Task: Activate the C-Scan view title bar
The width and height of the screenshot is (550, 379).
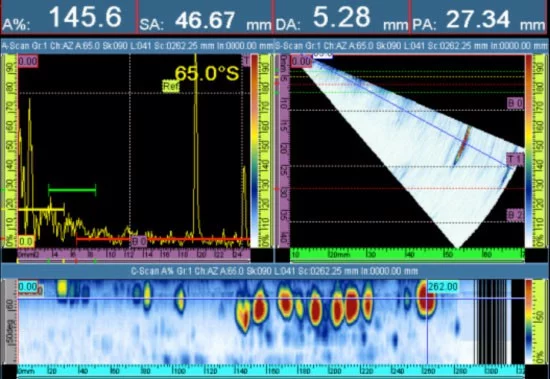Action: coord(274,271)
